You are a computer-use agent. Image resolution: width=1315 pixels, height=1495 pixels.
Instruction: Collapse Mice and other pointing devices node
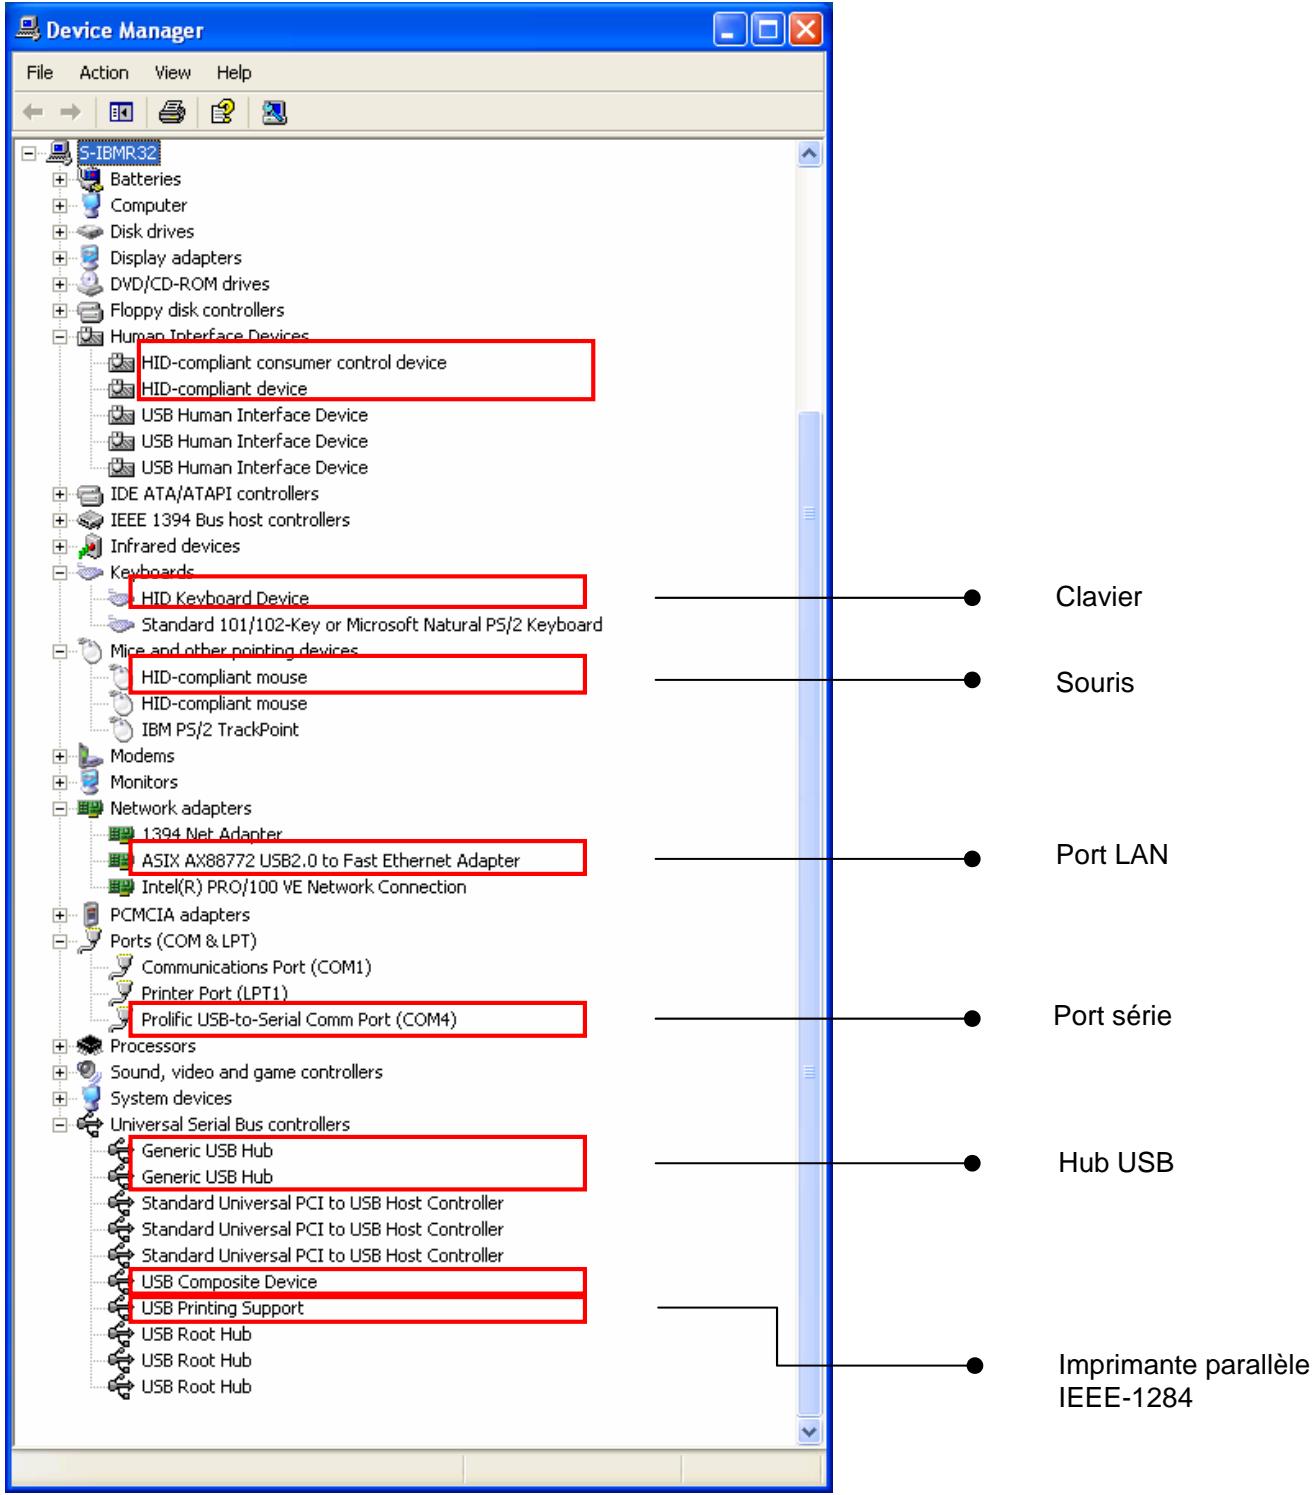[61, 652]
